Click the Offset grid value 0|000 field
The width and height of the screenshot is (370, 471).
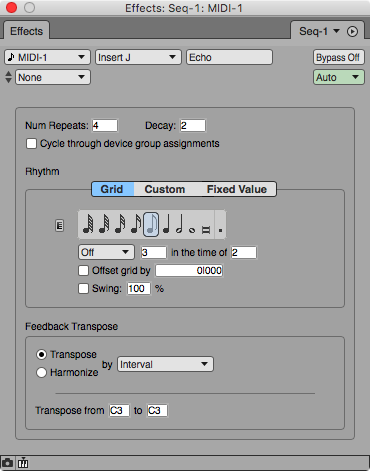click(189, 270)
